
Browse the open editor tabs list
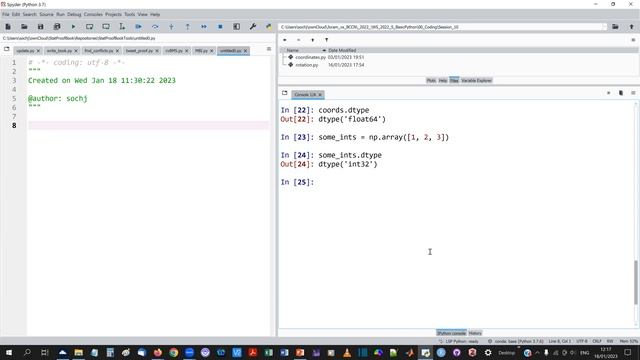click(x=7, y=49)
